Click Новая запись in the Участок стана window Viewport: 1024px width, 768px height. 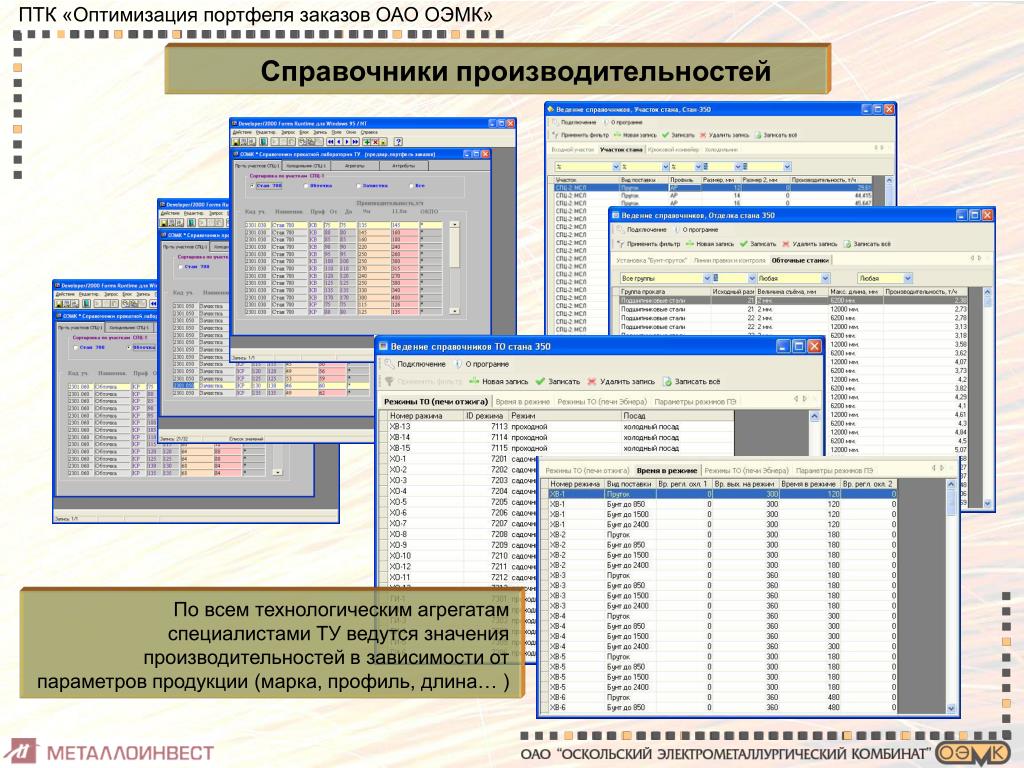(635, 135)
